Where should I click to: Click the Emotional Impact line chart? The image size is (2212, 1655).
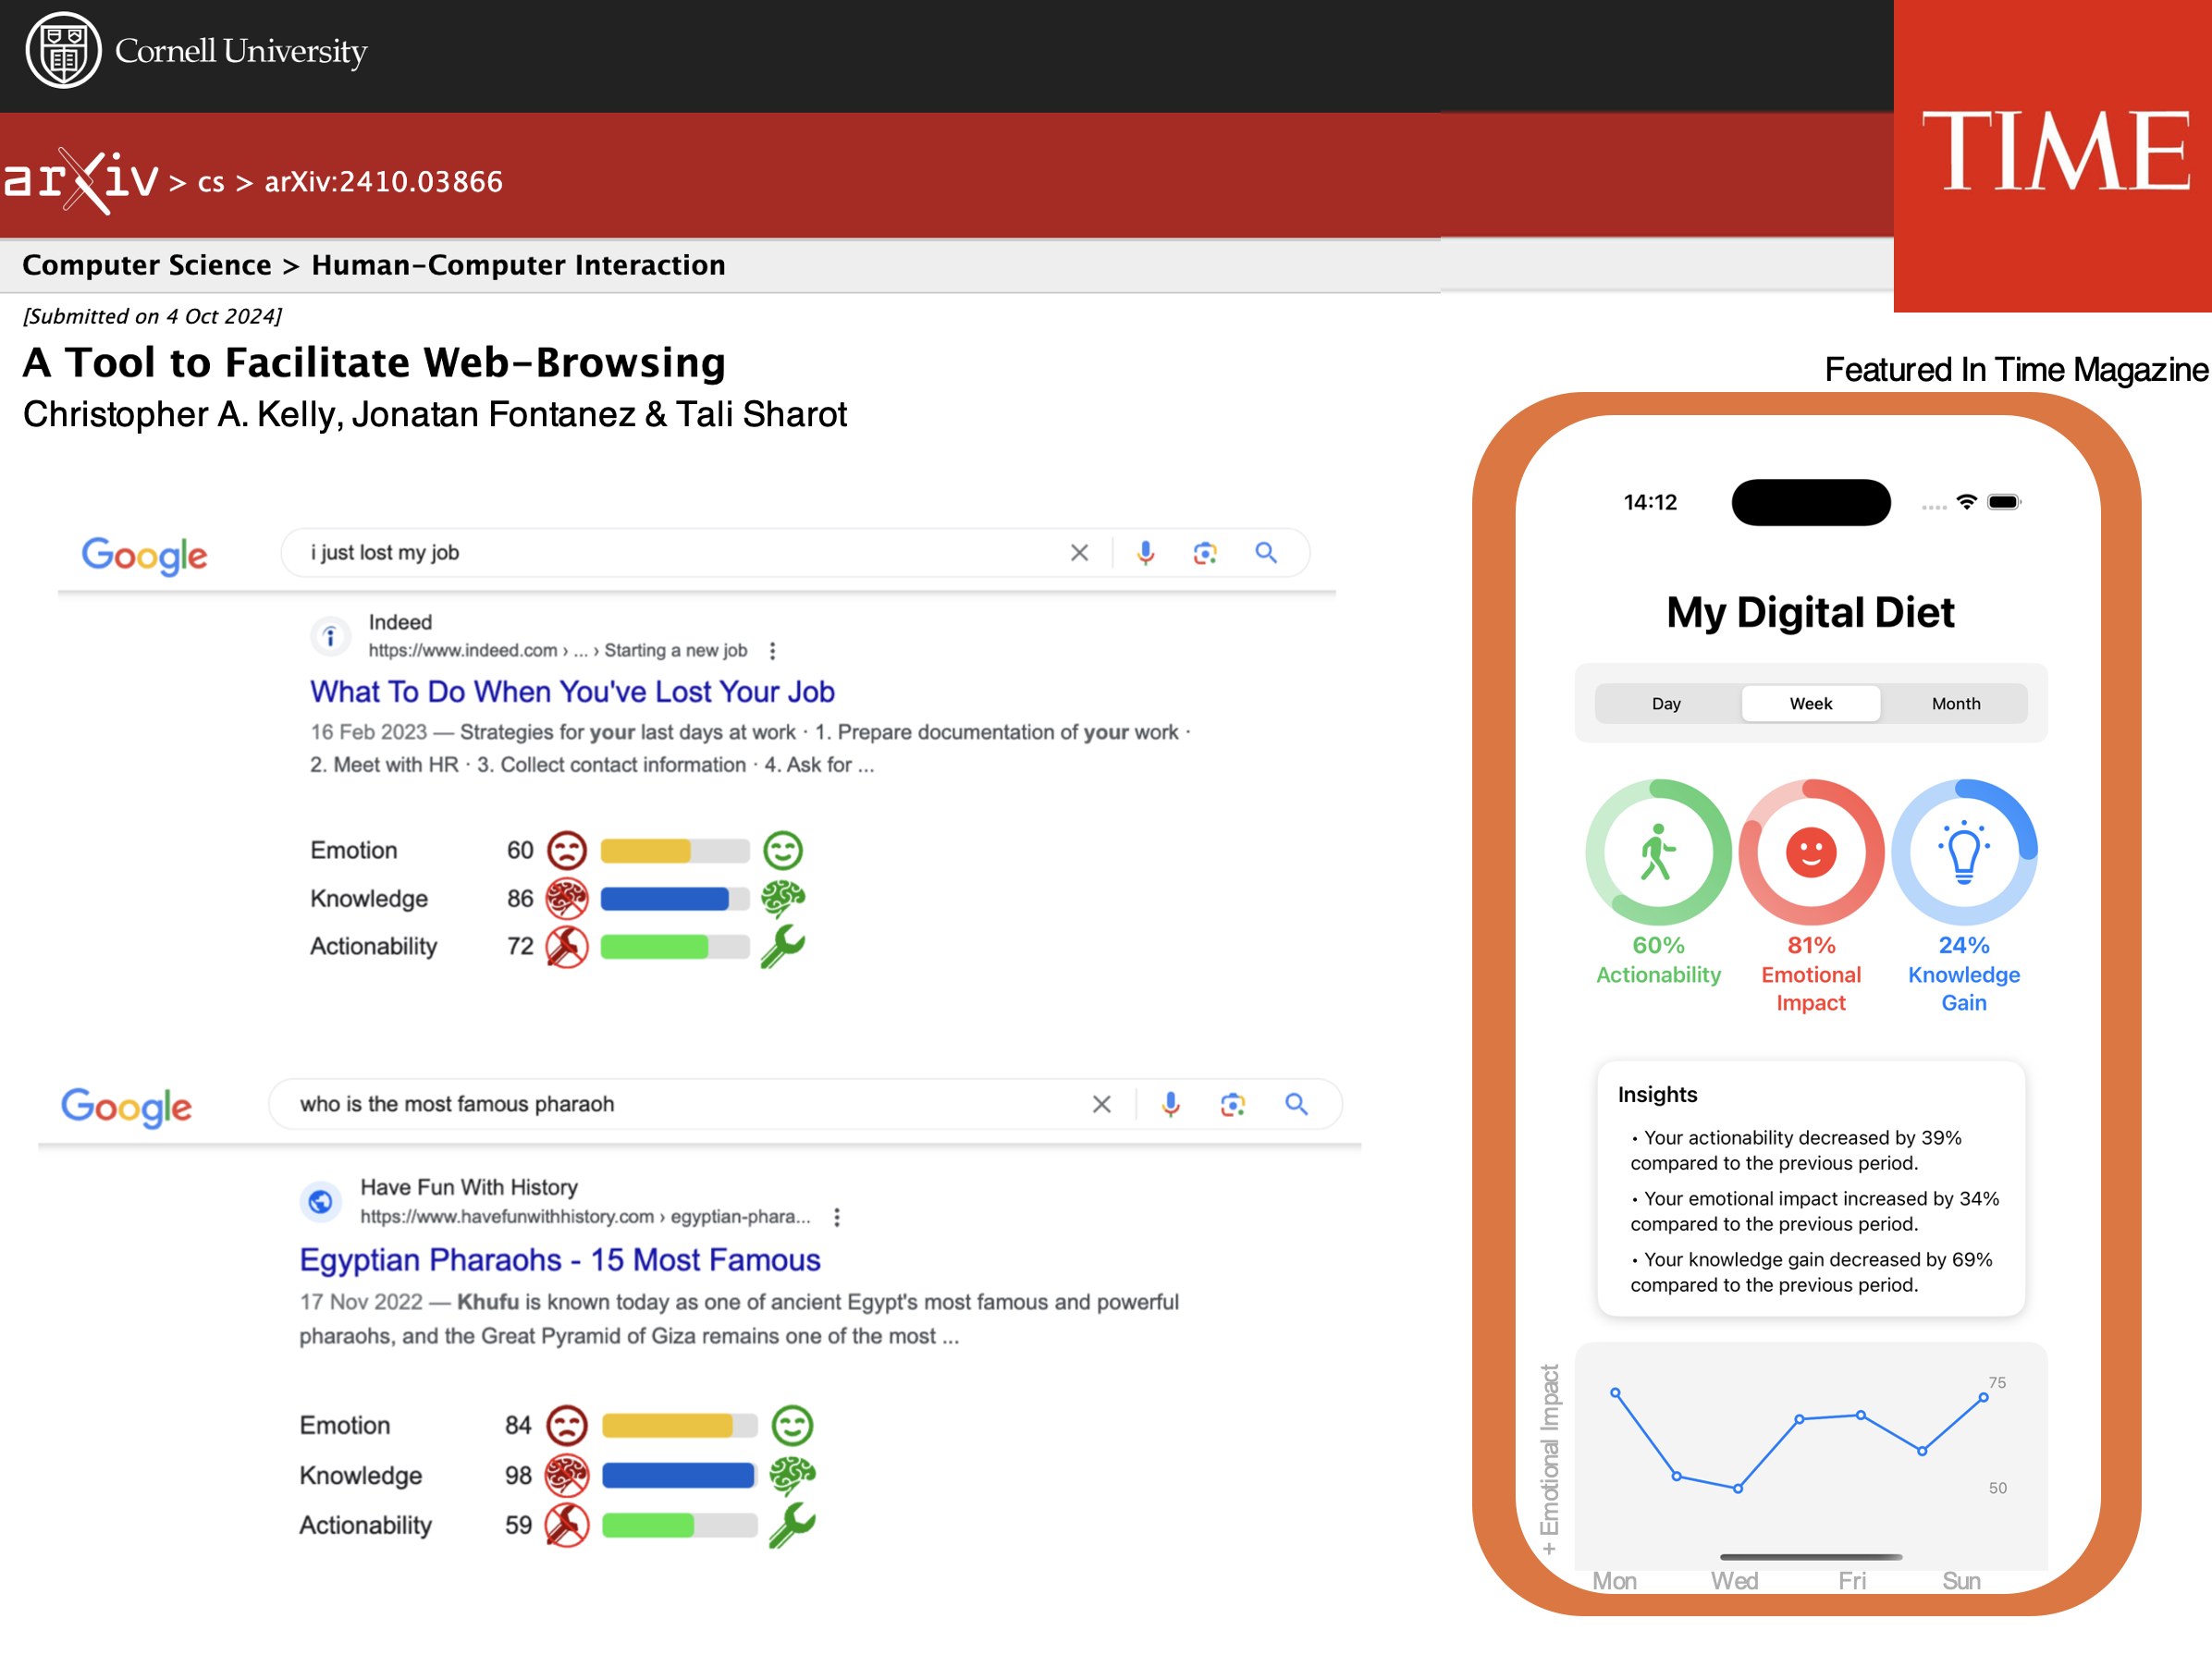pos(1811,1455)
